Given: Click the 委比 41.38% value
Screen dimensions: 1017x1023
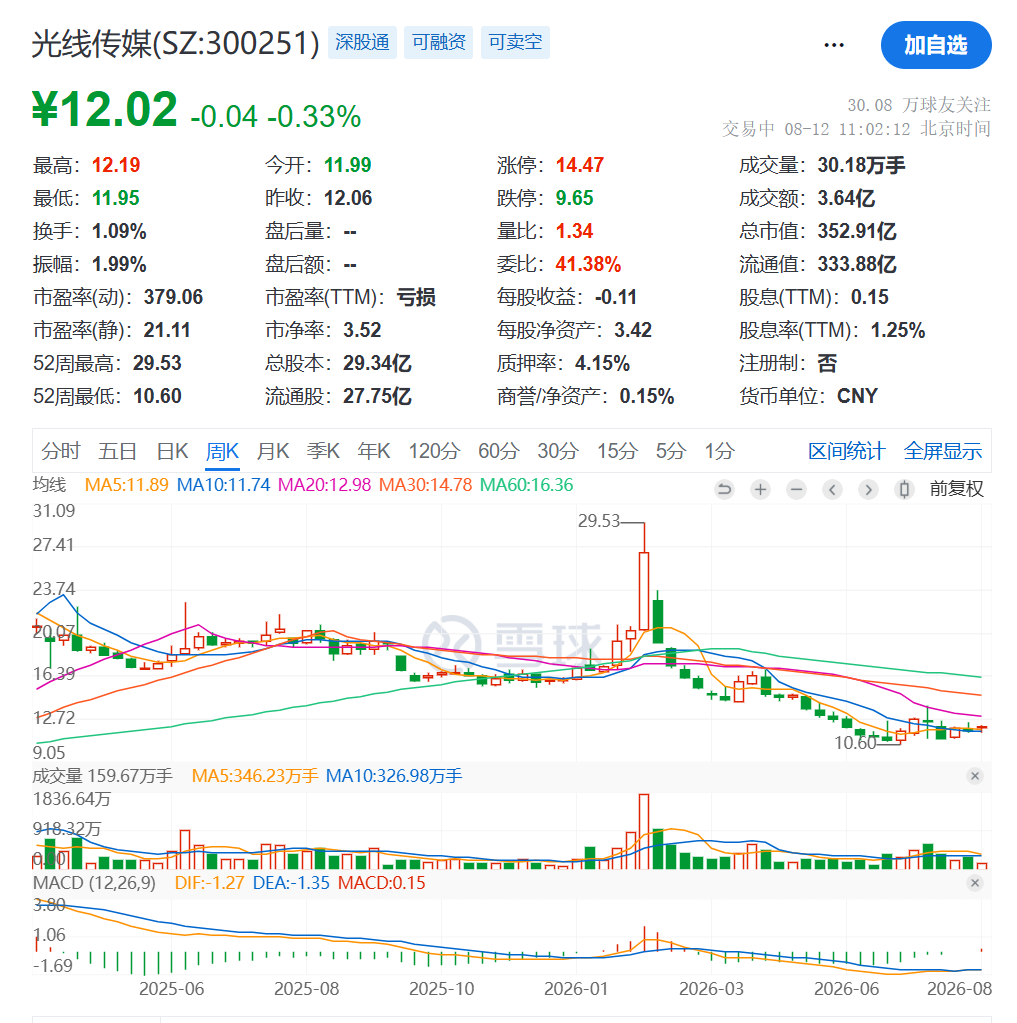Looking at the screenshot, I should (x=588, y=264).
